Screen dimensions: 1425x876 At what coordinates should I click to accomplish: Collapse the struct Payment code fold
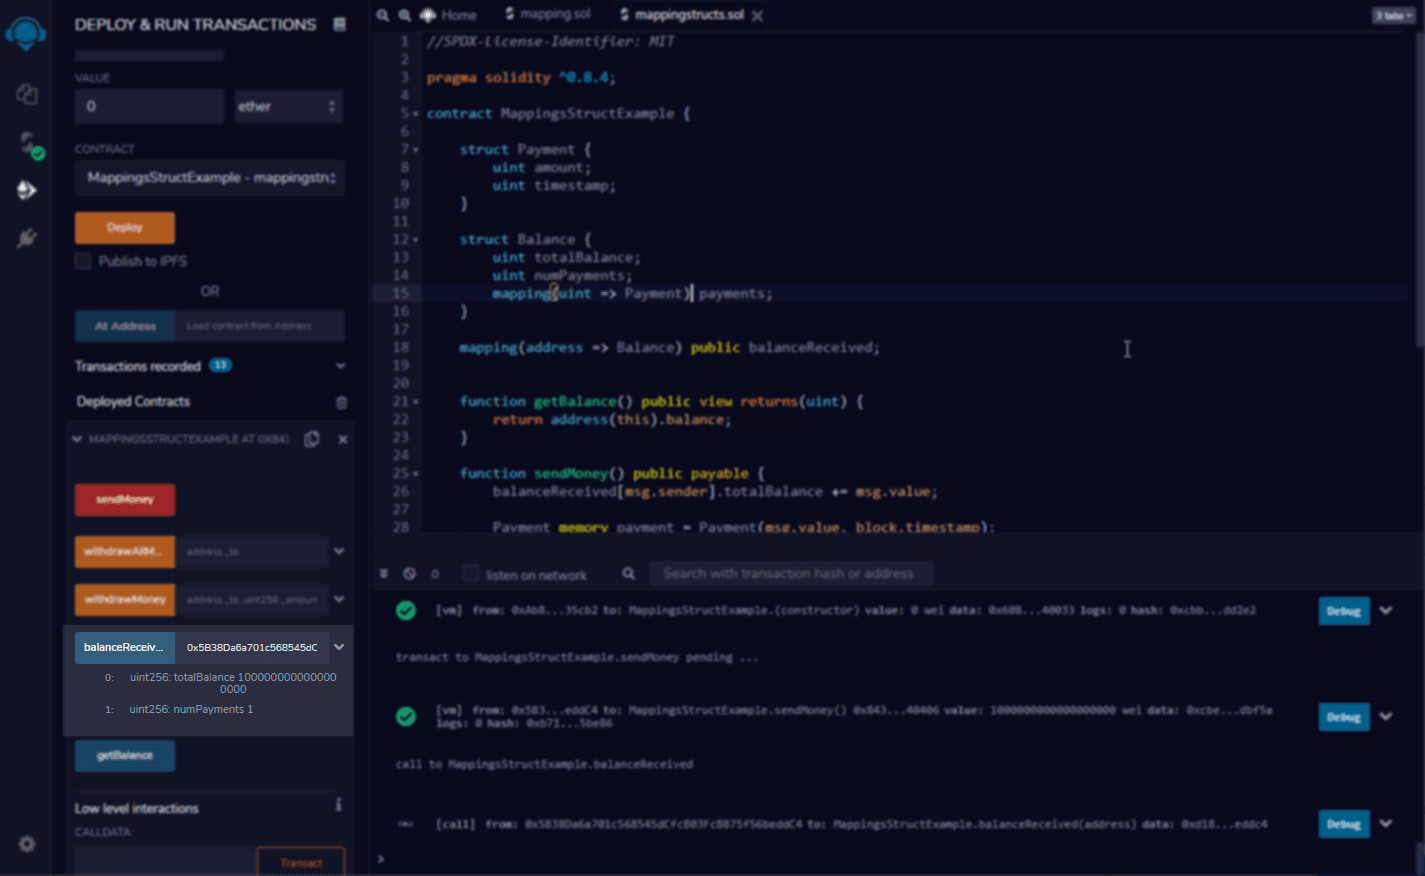tap(416, 150)
